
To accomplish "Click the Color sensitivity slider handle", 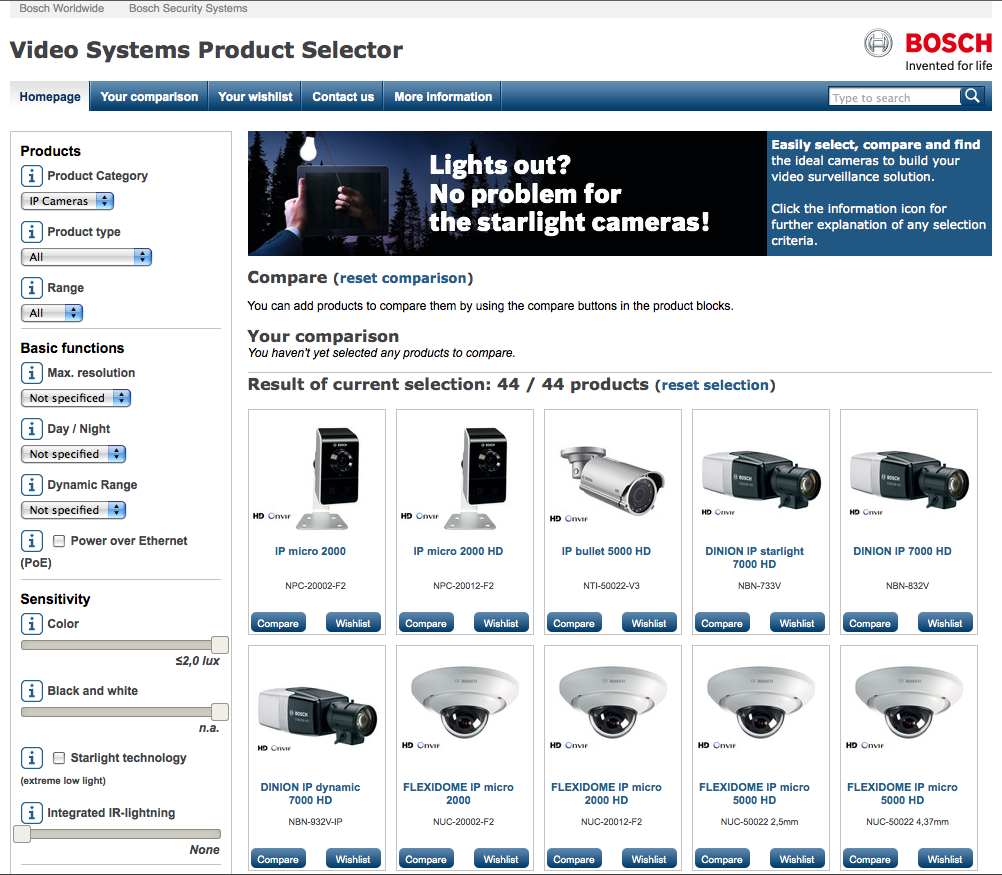I will [220, 645].
